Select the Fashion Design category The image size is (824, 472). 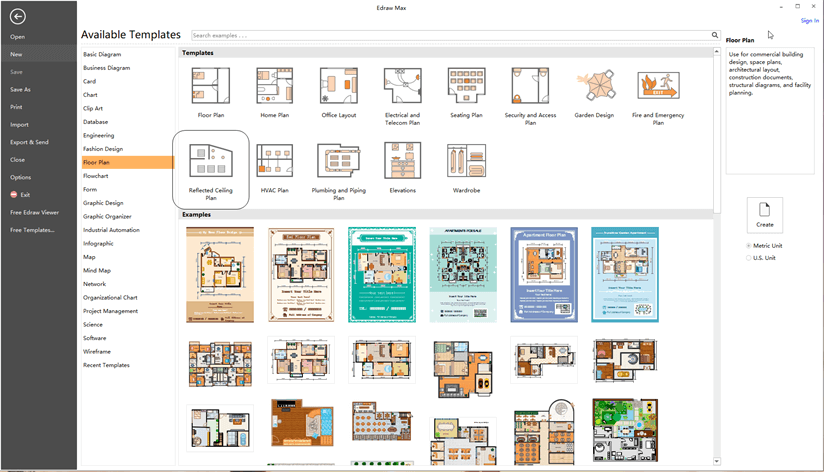pyautogui.click(x=102, y=149)
